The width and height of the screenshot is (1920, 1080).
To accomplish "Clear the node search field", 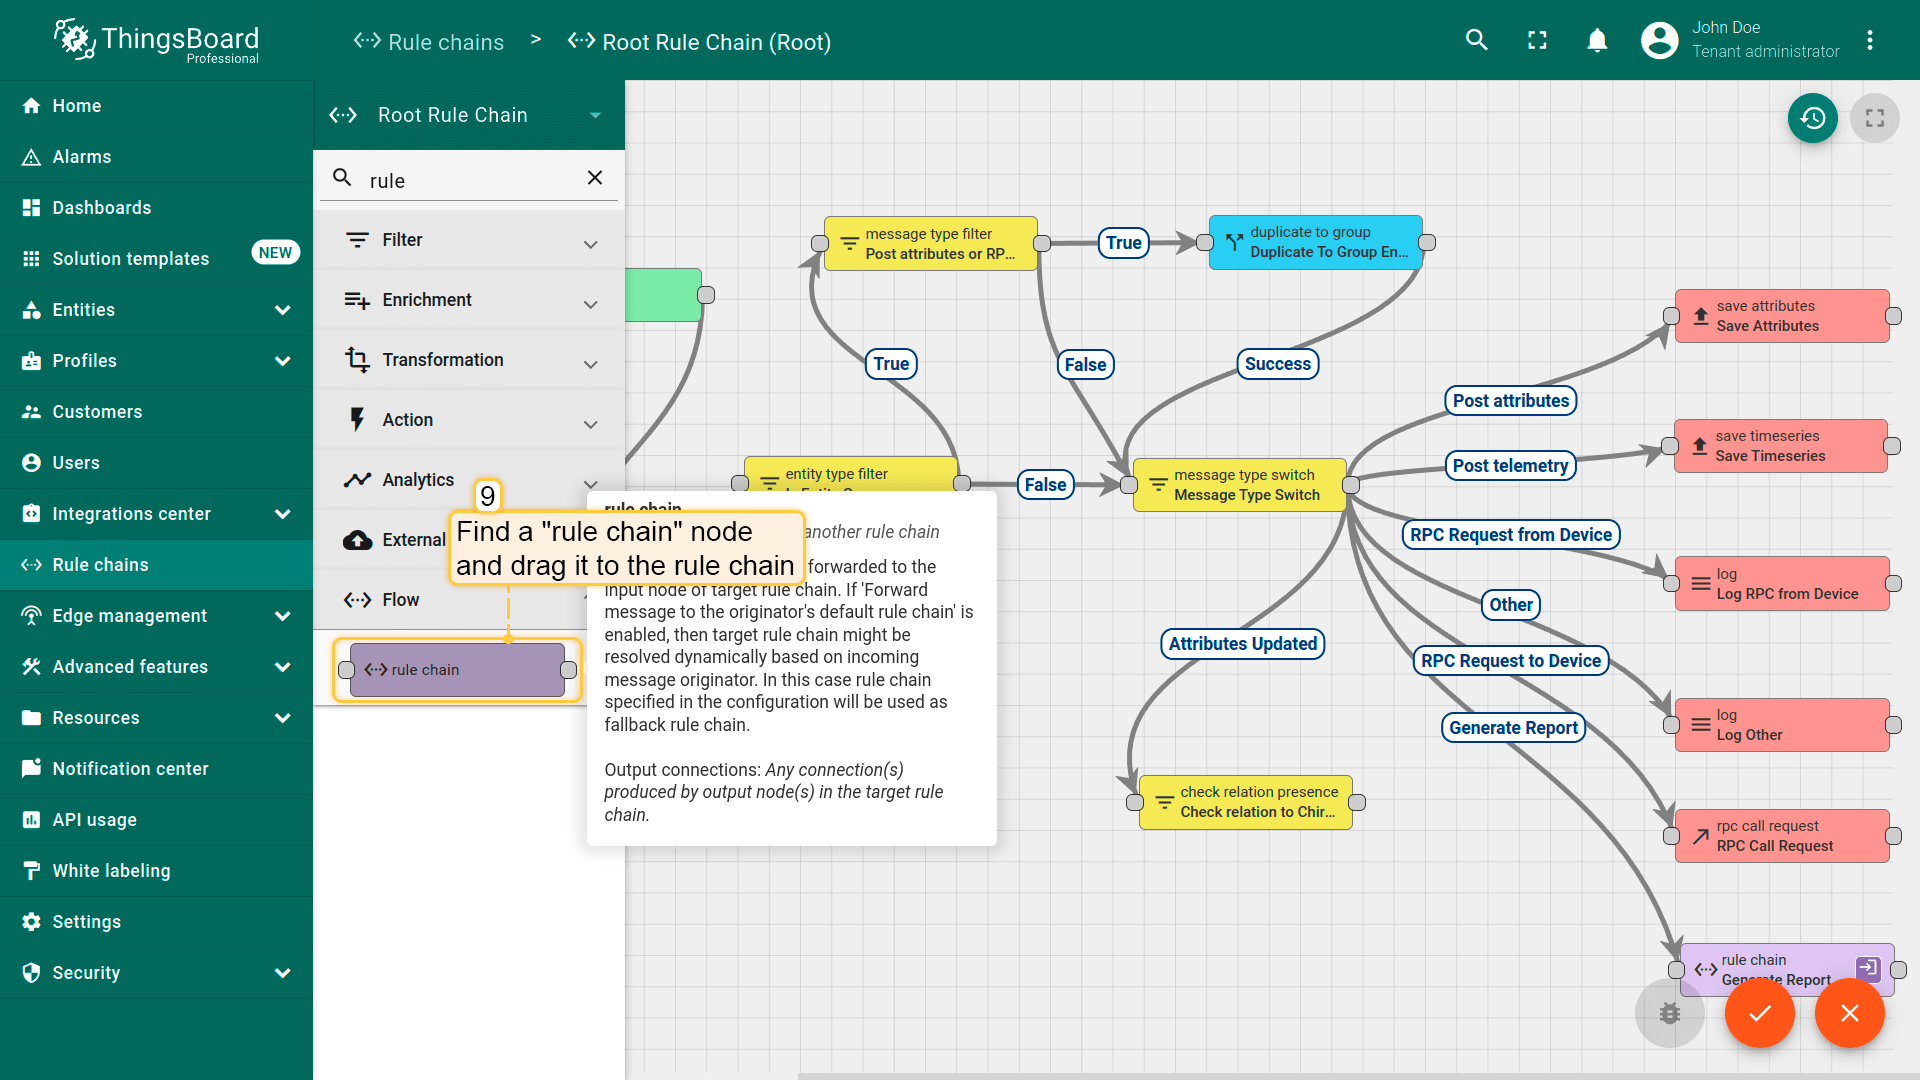I will pyautogui.click(x=595, y=178).
